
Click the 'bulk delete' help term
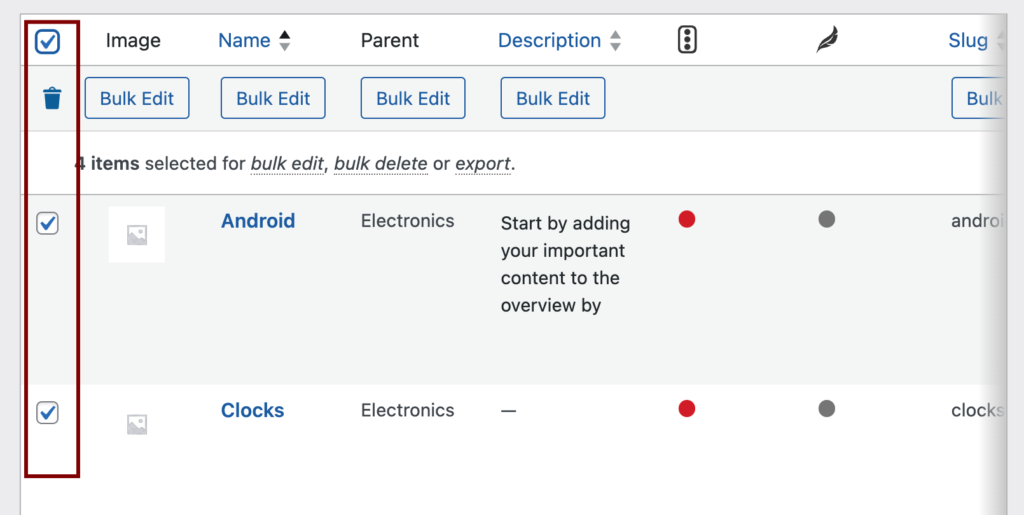tap(381, 164)
